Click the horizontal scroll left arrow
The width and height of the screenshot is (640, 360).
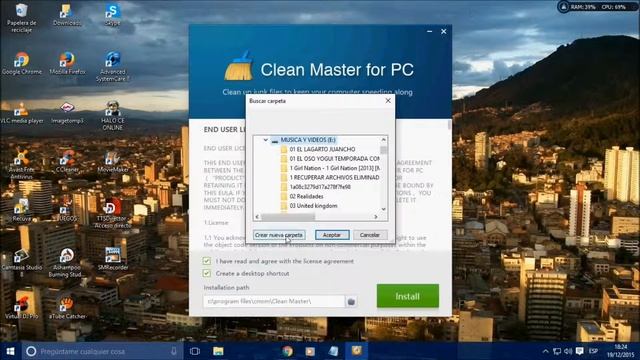pos(257,217)
